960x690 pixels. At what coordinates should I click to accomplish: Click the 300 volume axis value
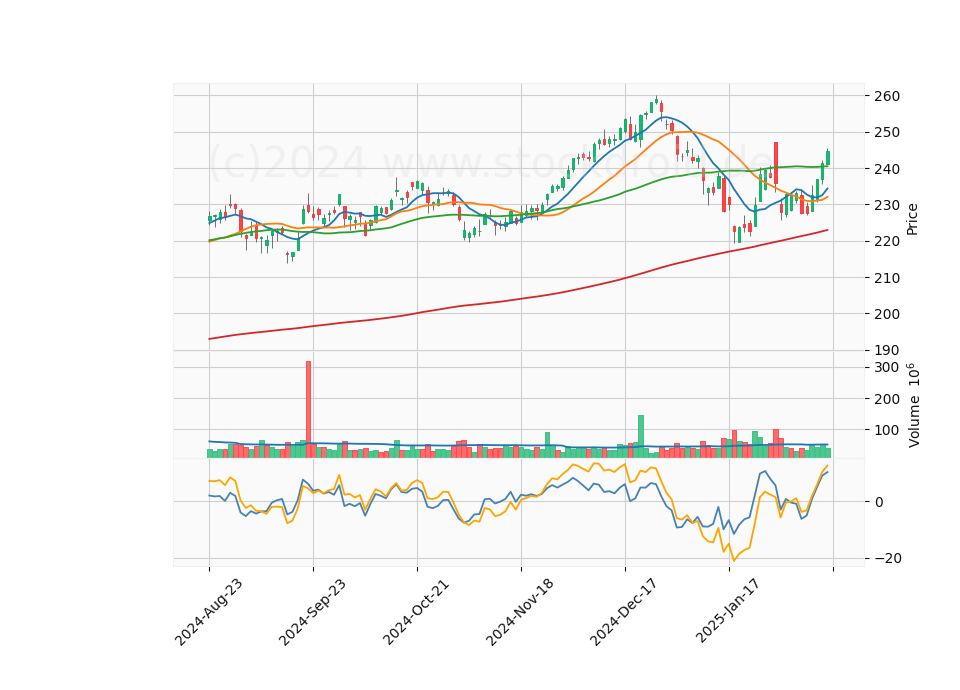pos(887,367)
